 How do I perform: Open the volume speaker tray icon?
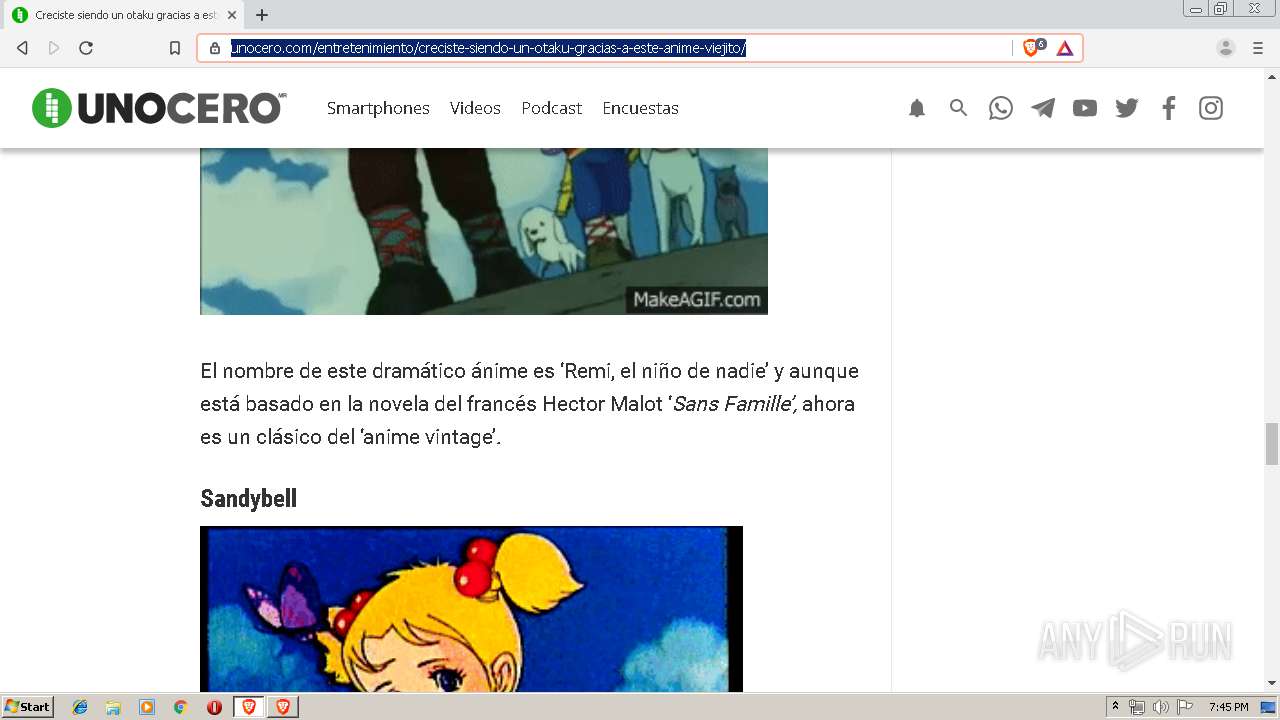tap(1161, 707)
